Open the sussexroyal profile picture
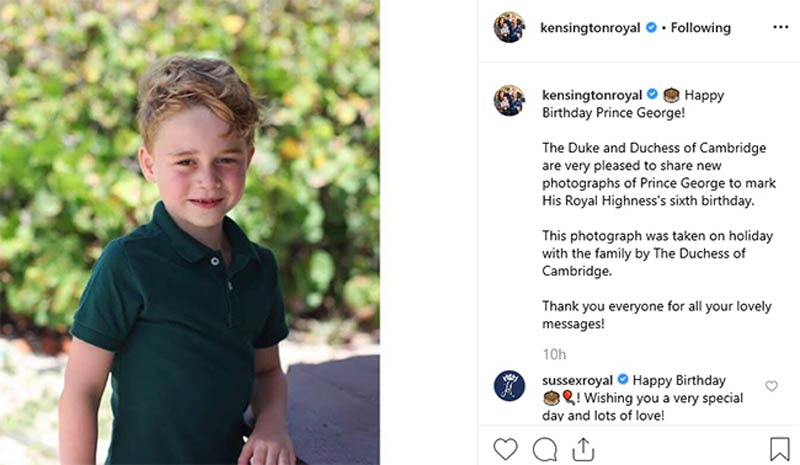 (x=510, y=386)
